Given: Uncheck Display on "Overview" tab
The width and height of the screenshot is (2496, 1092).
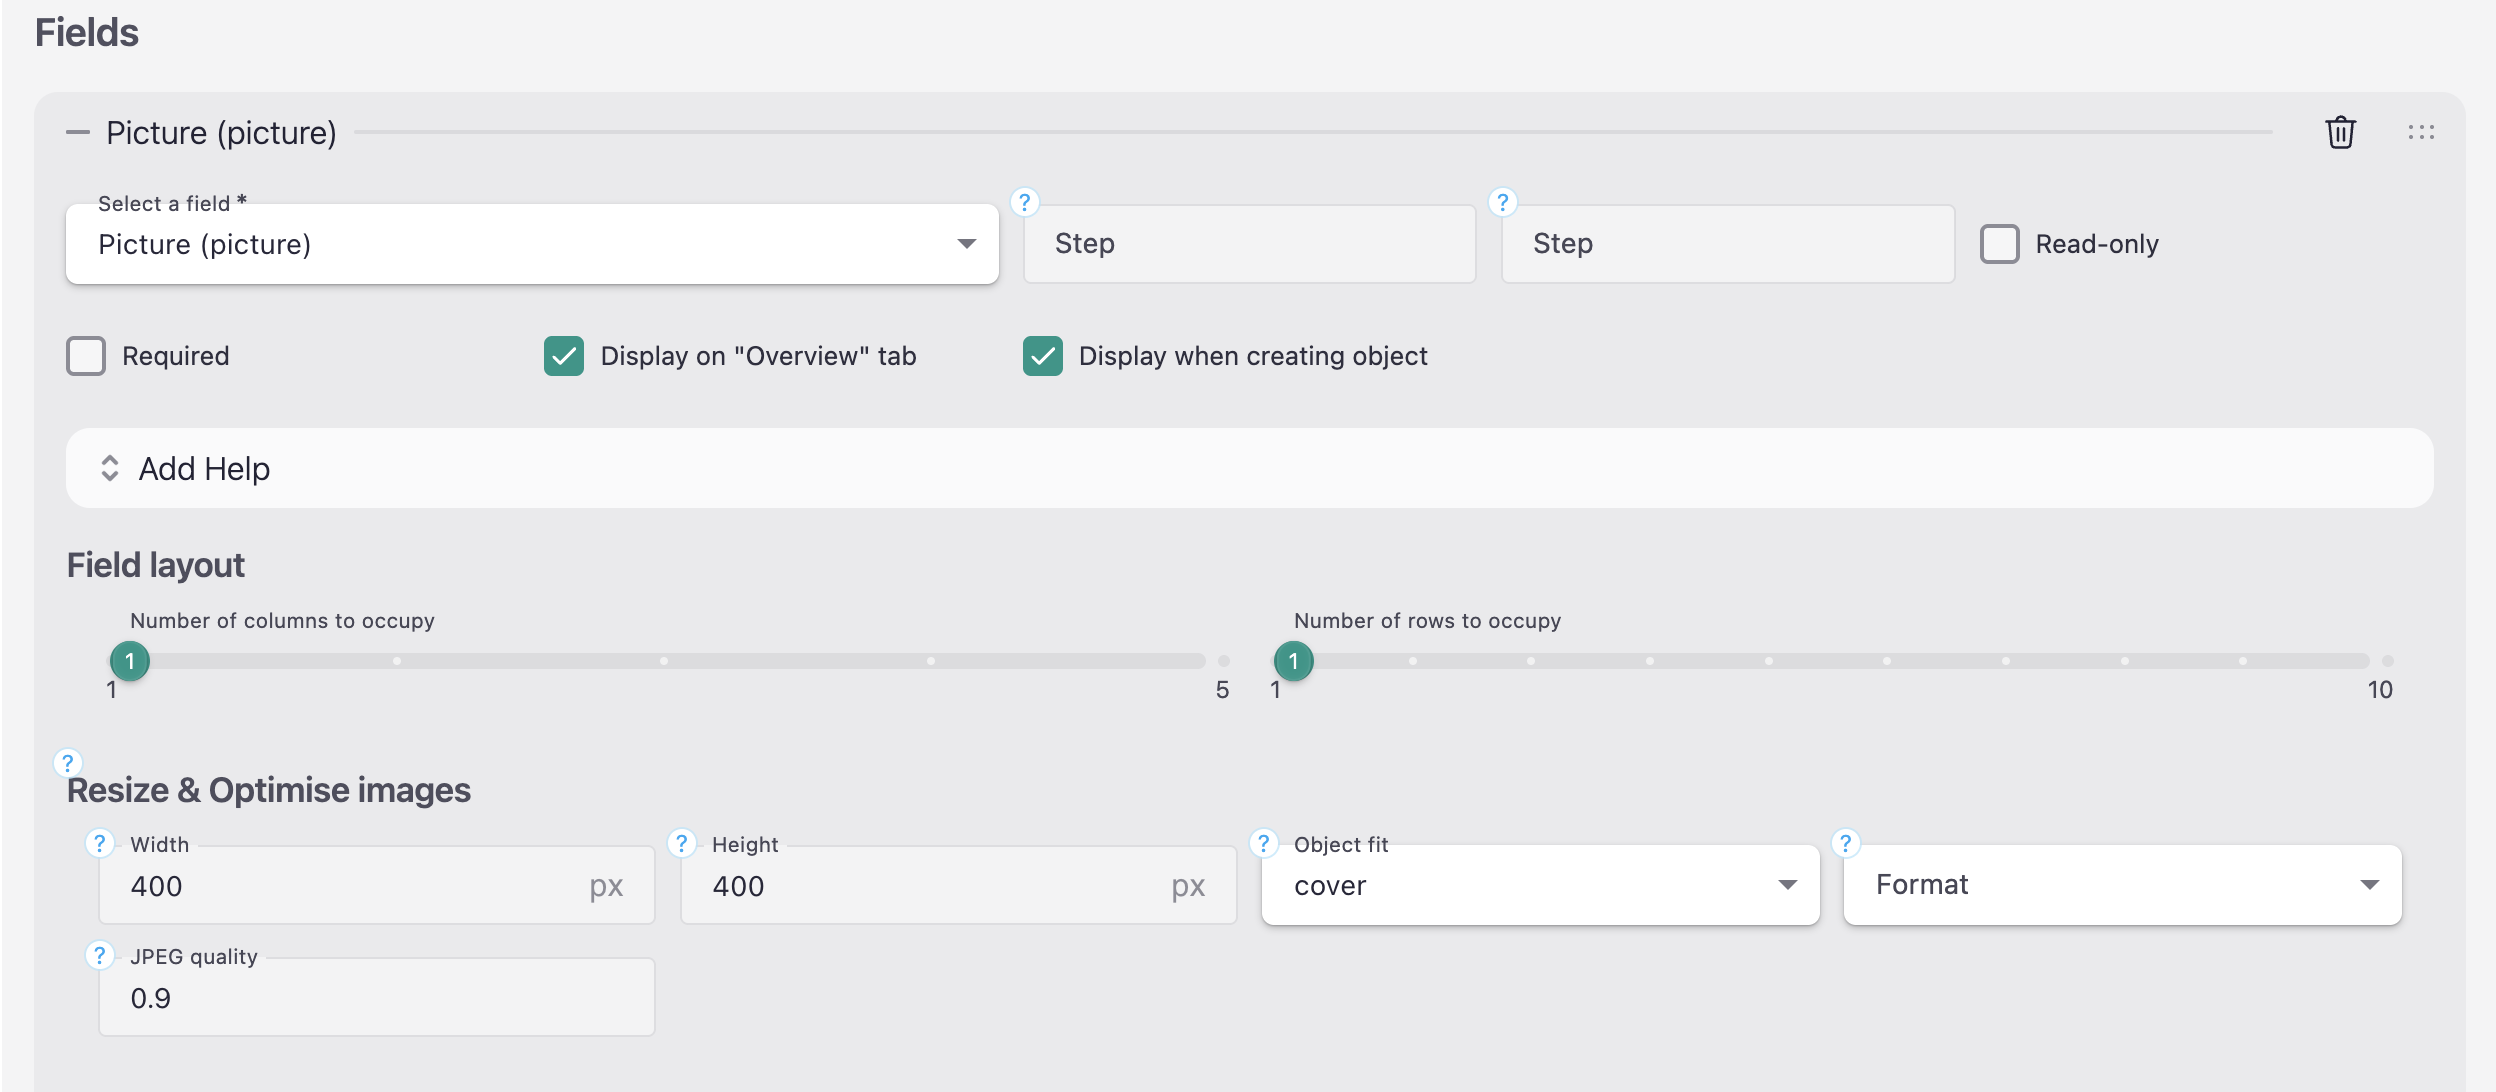Looking at the screenshot, I should [x=564, y=356].
